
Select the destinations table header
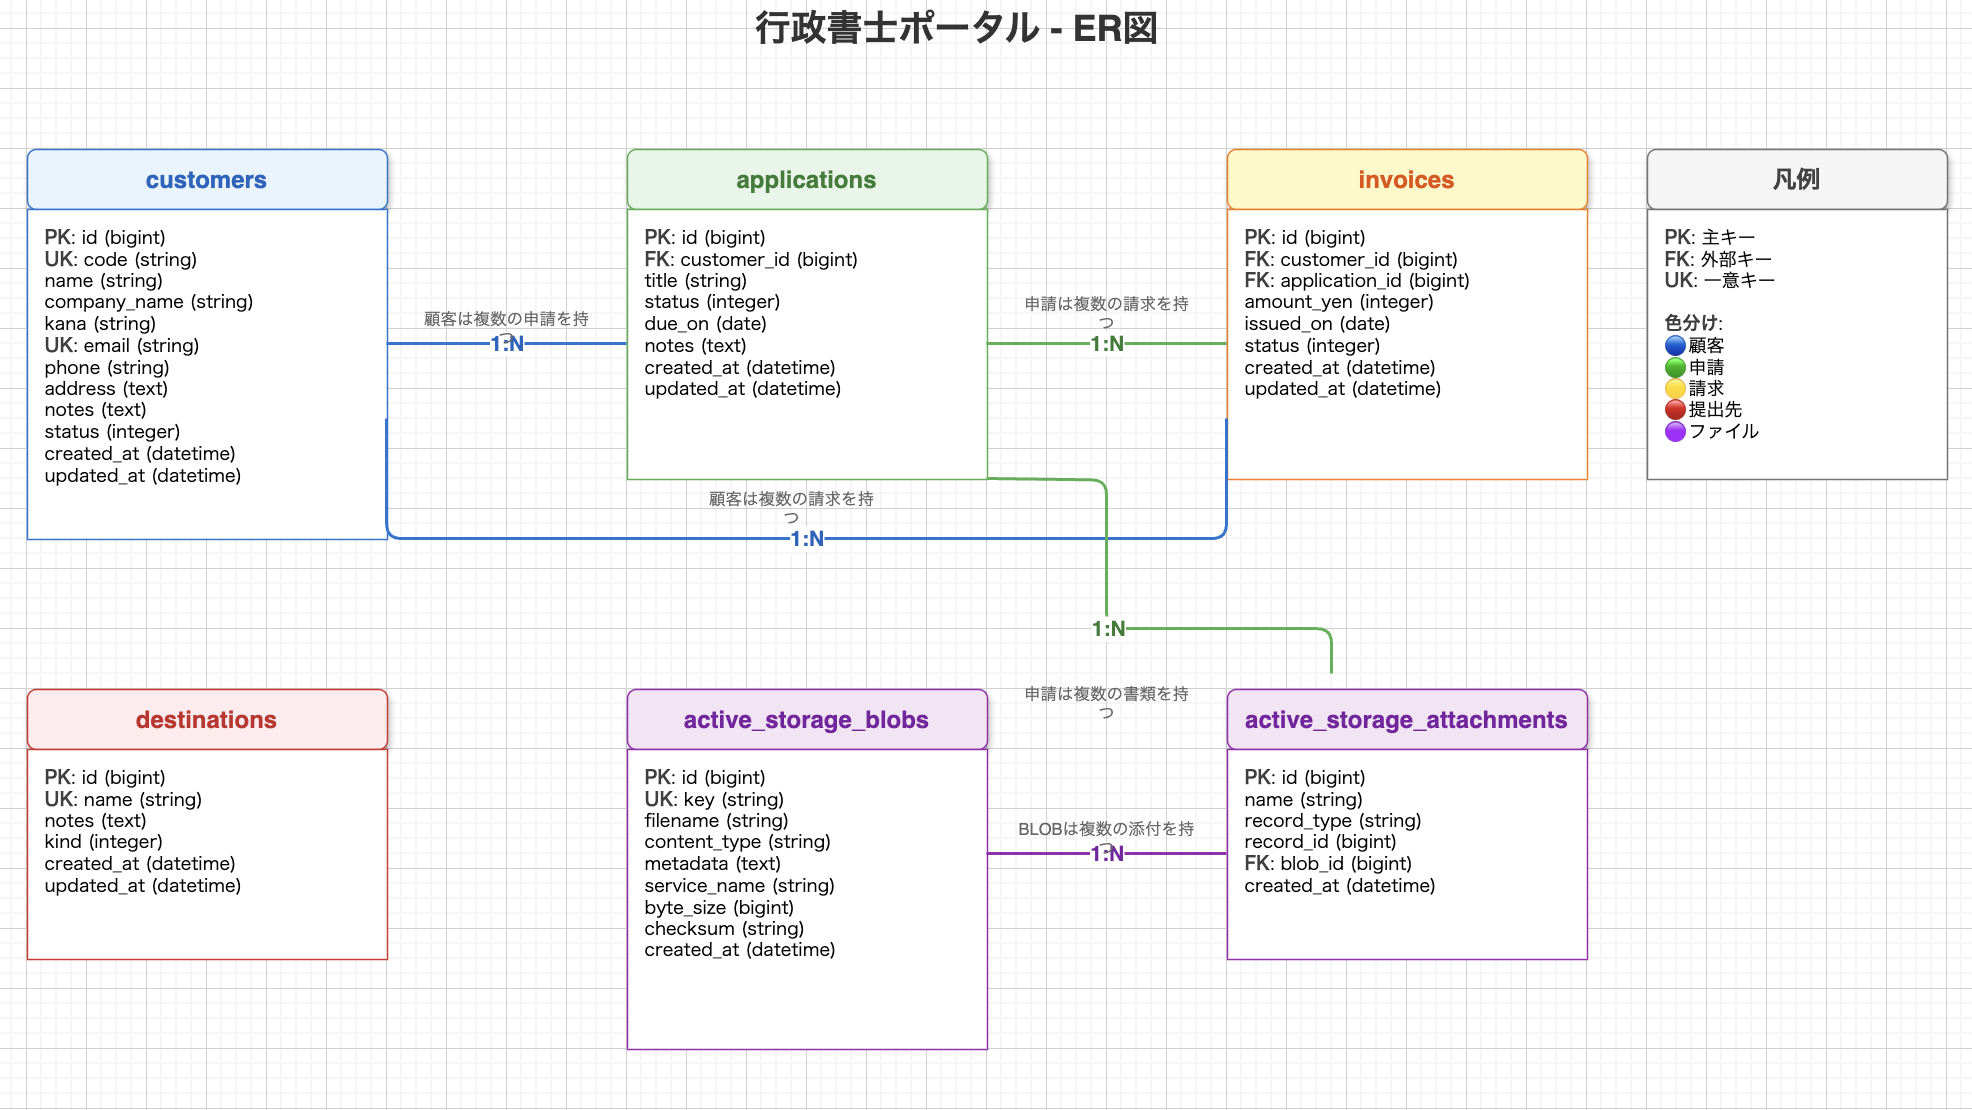coord(207,720)
